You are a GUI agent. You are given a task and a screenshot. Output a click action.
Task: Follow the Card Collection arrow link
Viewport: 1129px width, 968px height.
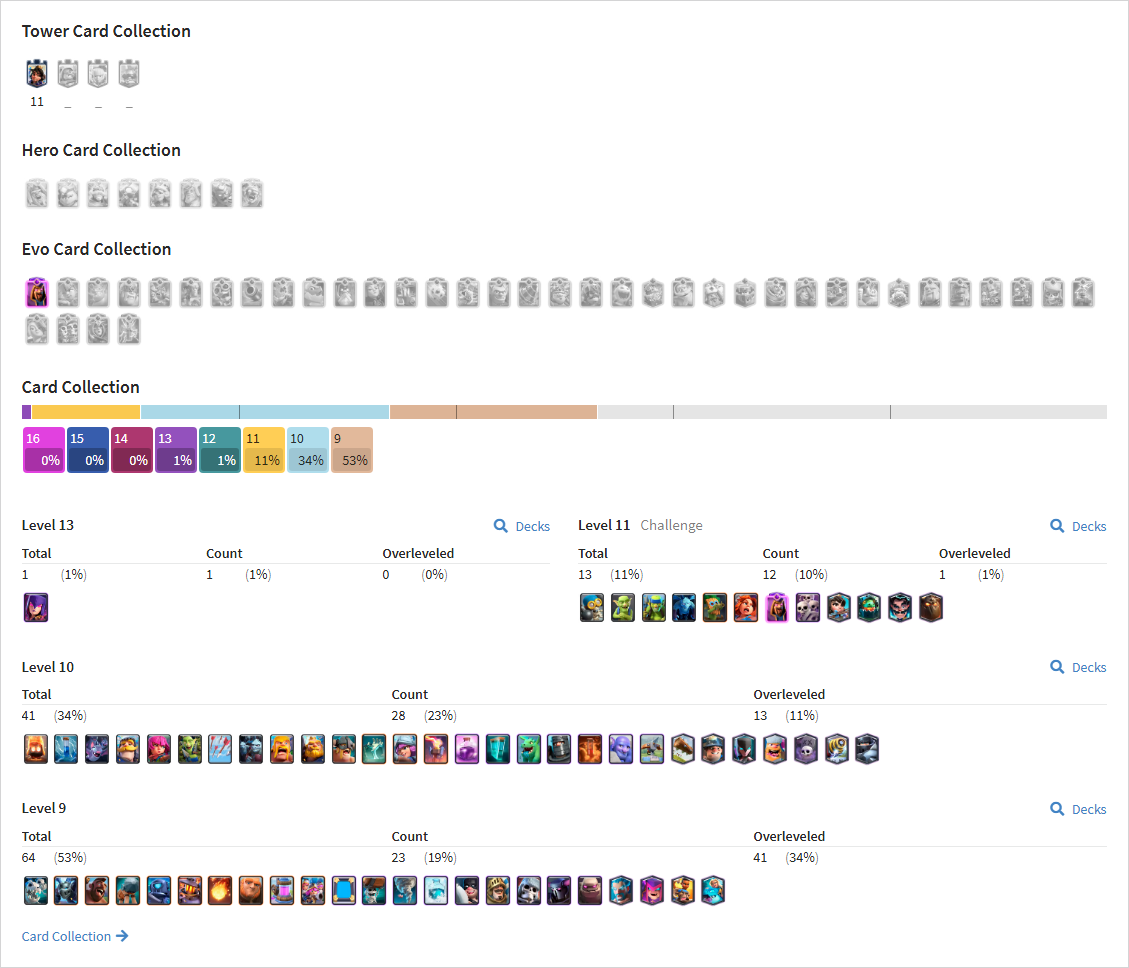coord(75,936)
